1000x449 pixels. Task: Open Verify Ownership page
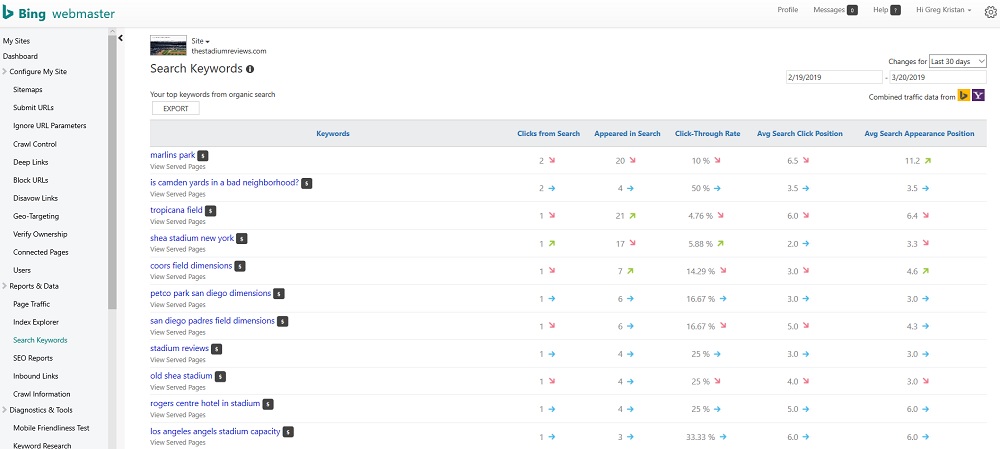click(40, 234)
